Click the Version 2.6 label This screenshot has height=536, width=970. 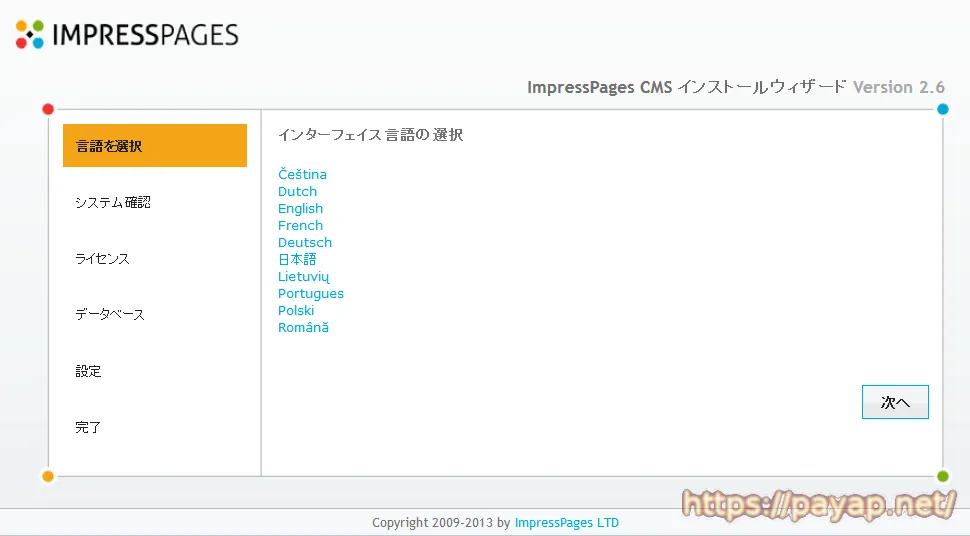(899, 87)
